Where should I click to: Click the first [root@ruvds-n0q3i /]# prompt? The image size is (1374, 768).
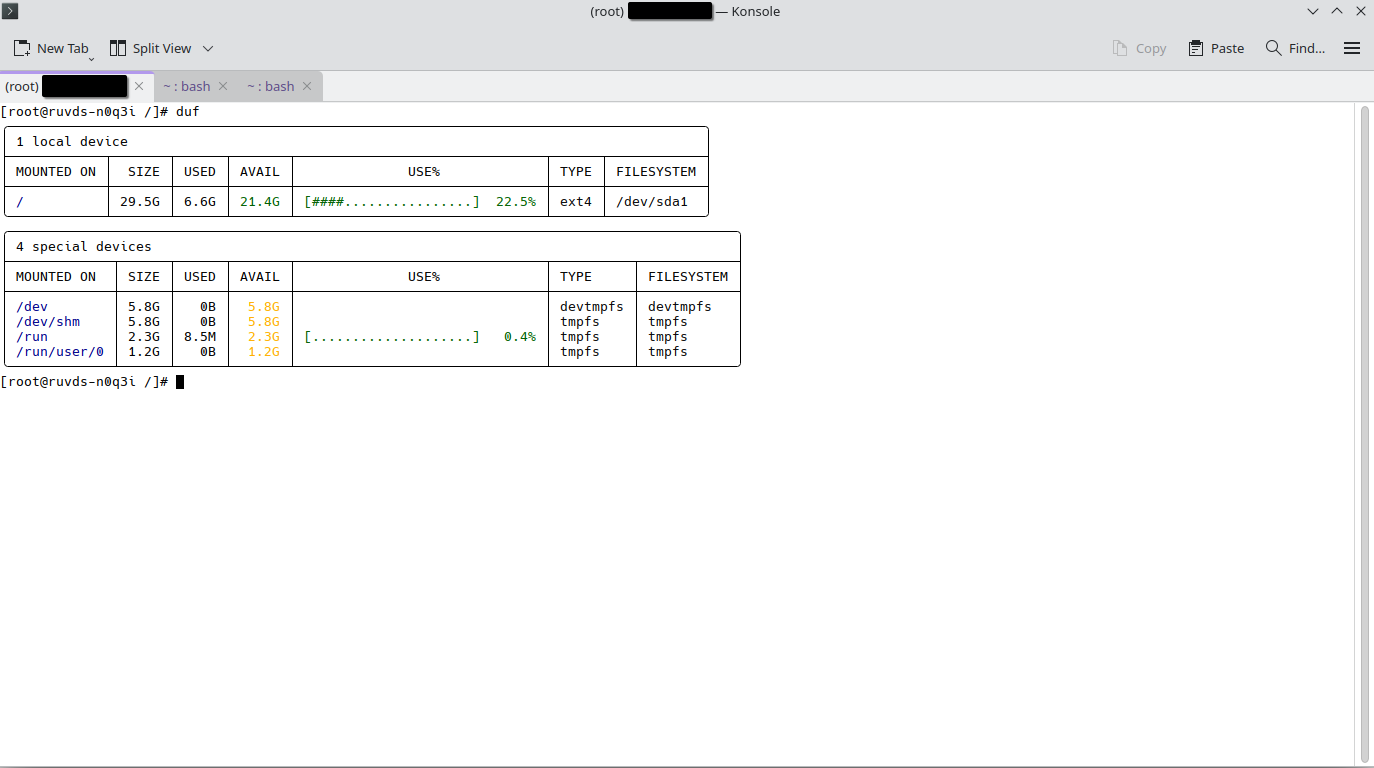click(84, 112)
